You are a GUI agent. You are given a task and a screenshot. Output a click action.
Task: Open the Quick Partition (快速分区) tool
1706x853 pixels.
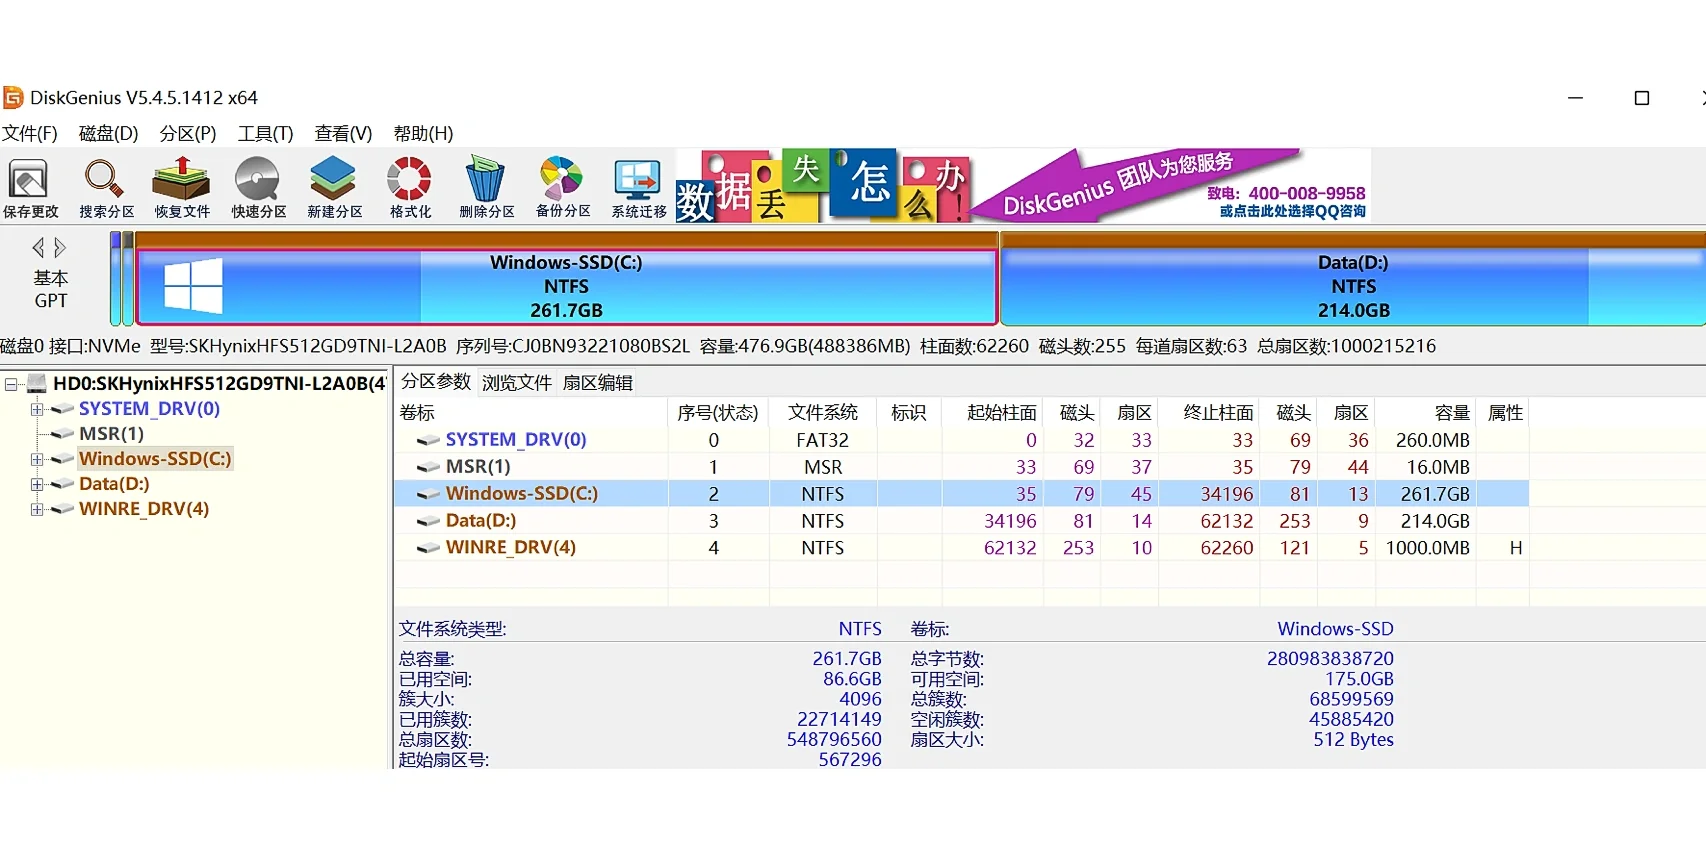coord(258,188)
